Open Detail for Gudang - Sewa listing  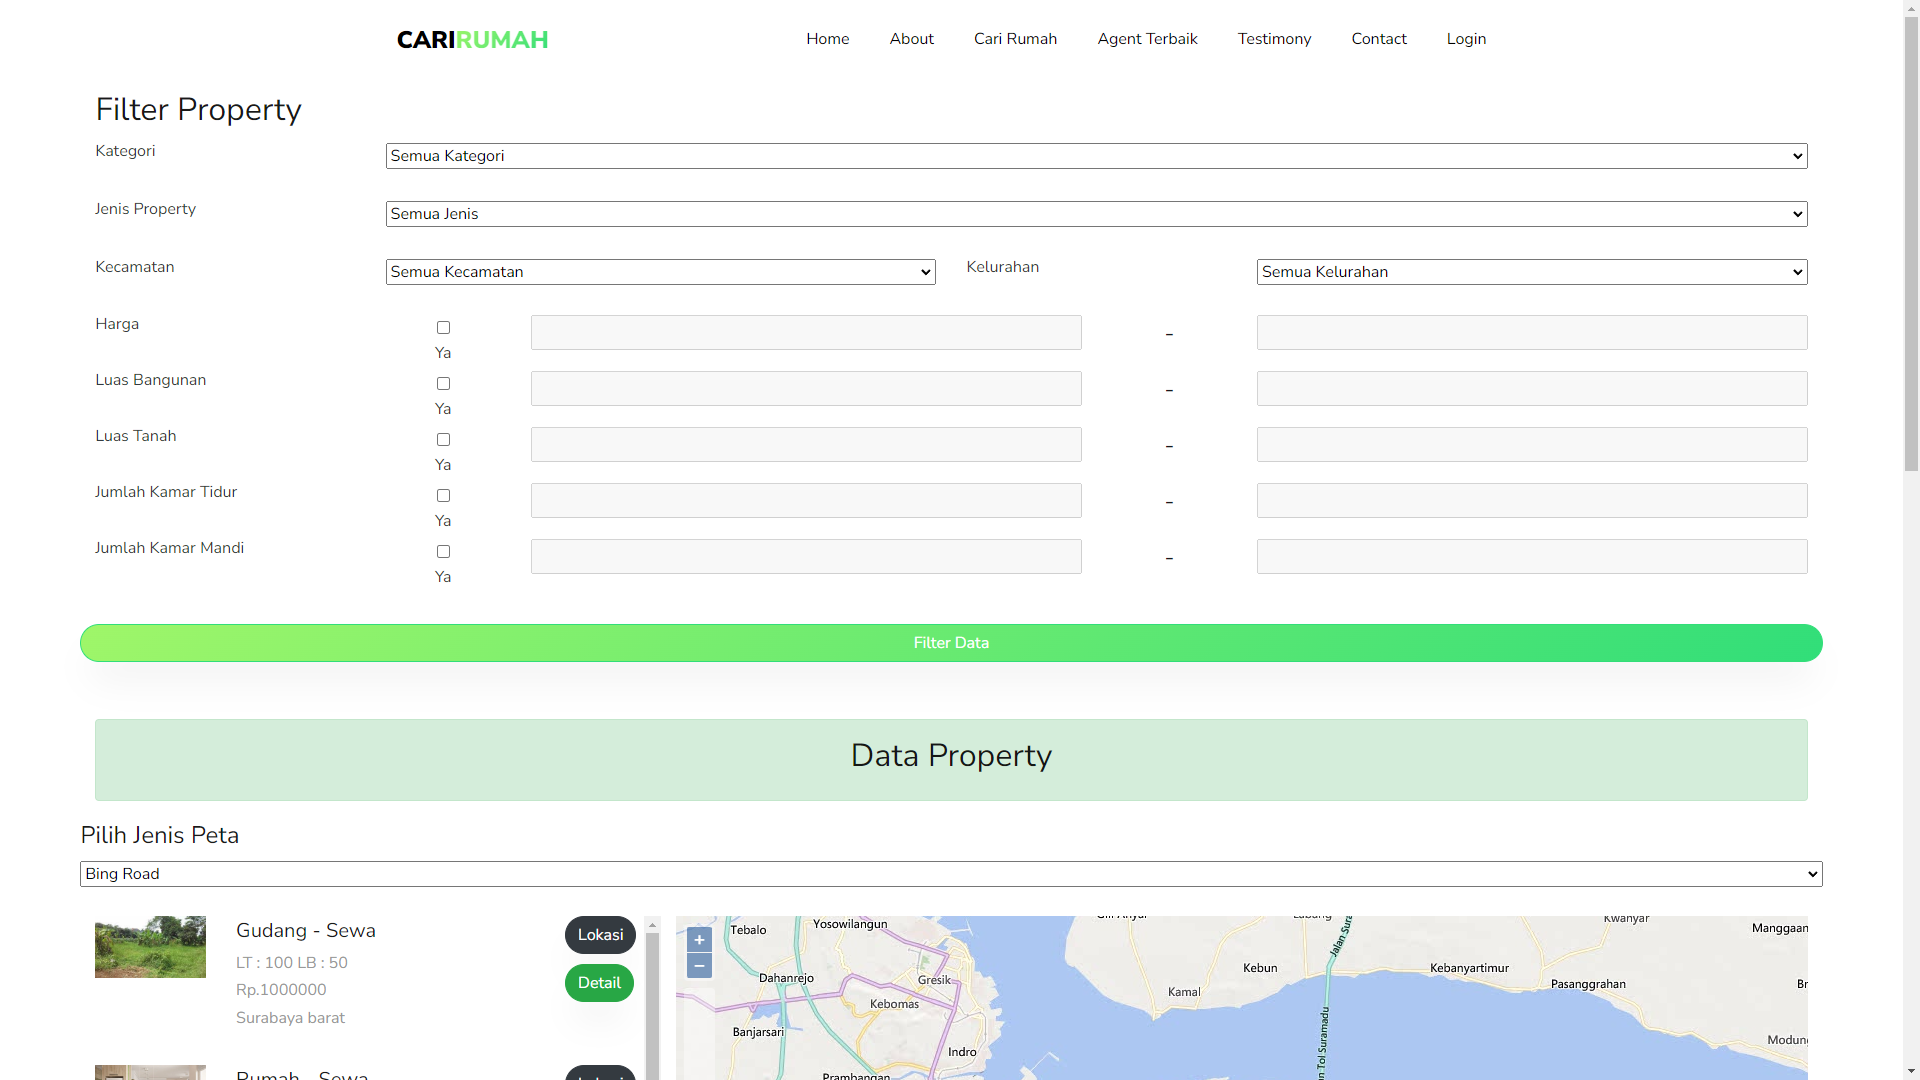coord(599,983)
